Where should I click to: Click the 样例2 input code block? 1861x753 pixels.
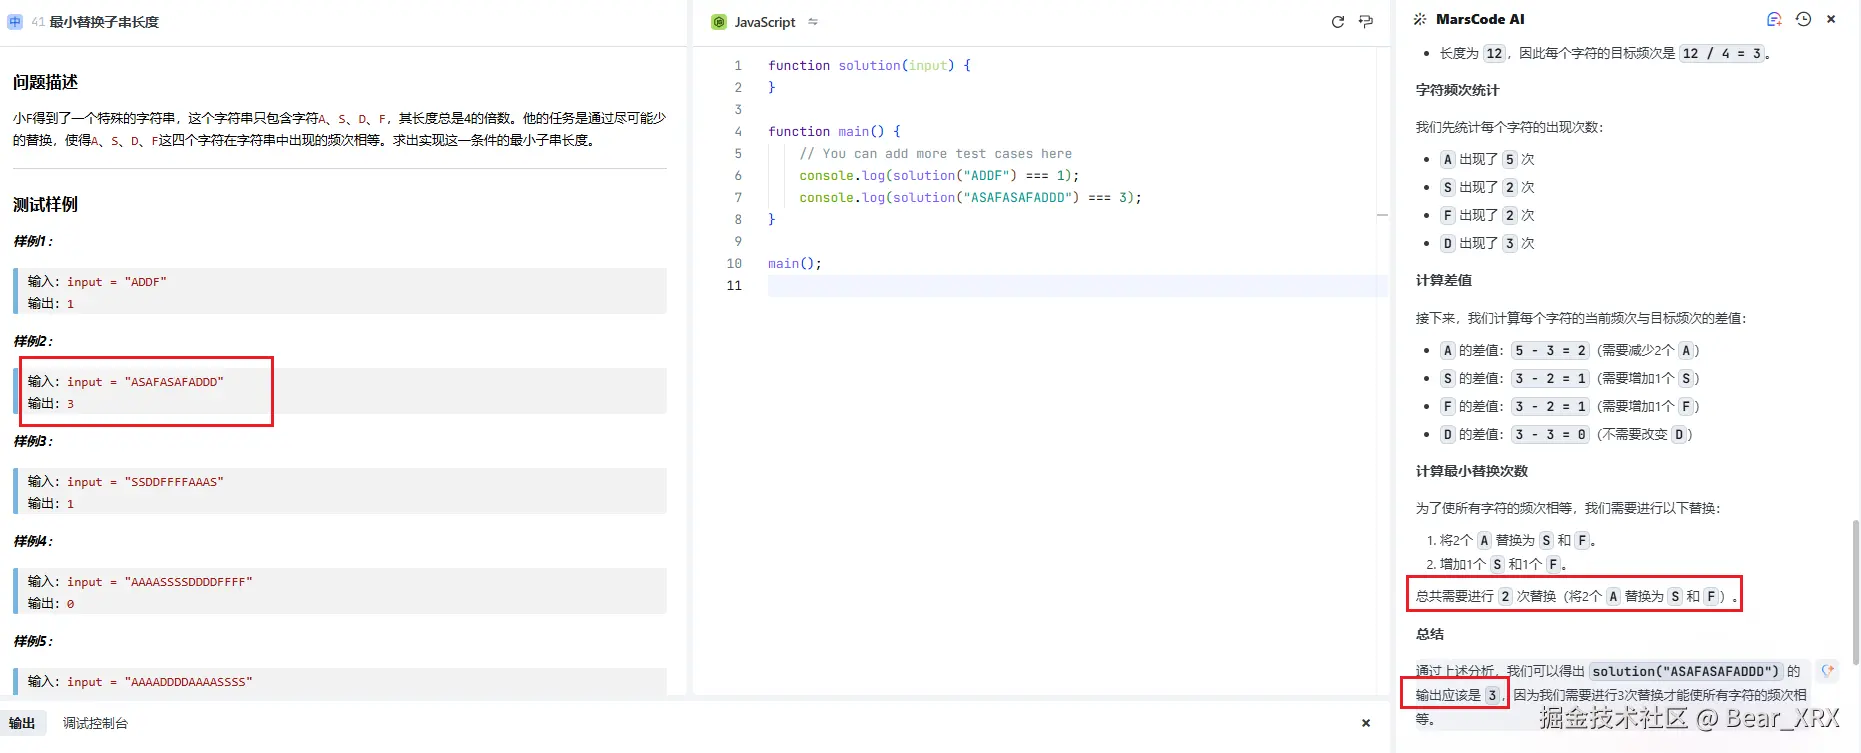point(340,391)
